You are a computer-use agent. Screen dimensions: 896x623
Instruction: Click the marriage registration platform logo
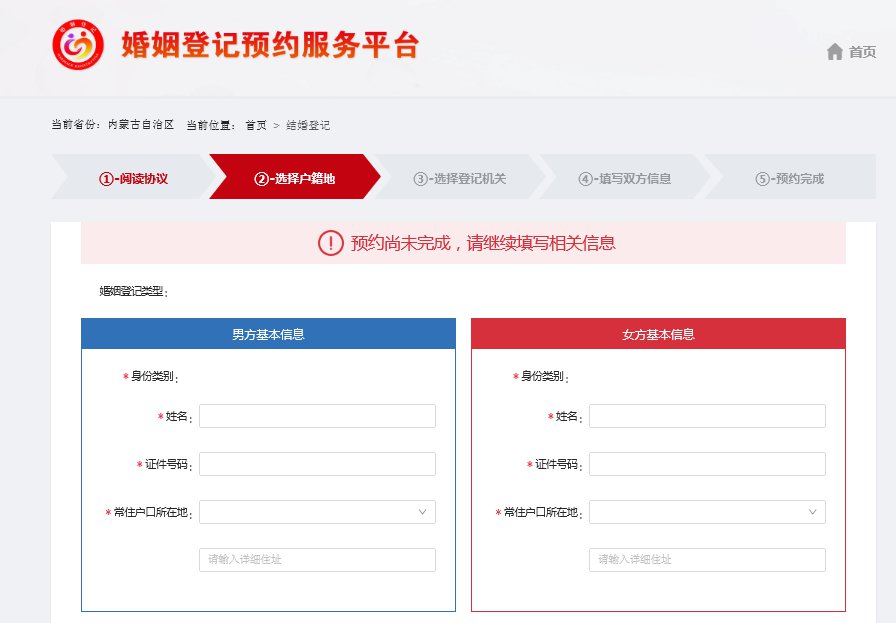pos(77,45)
